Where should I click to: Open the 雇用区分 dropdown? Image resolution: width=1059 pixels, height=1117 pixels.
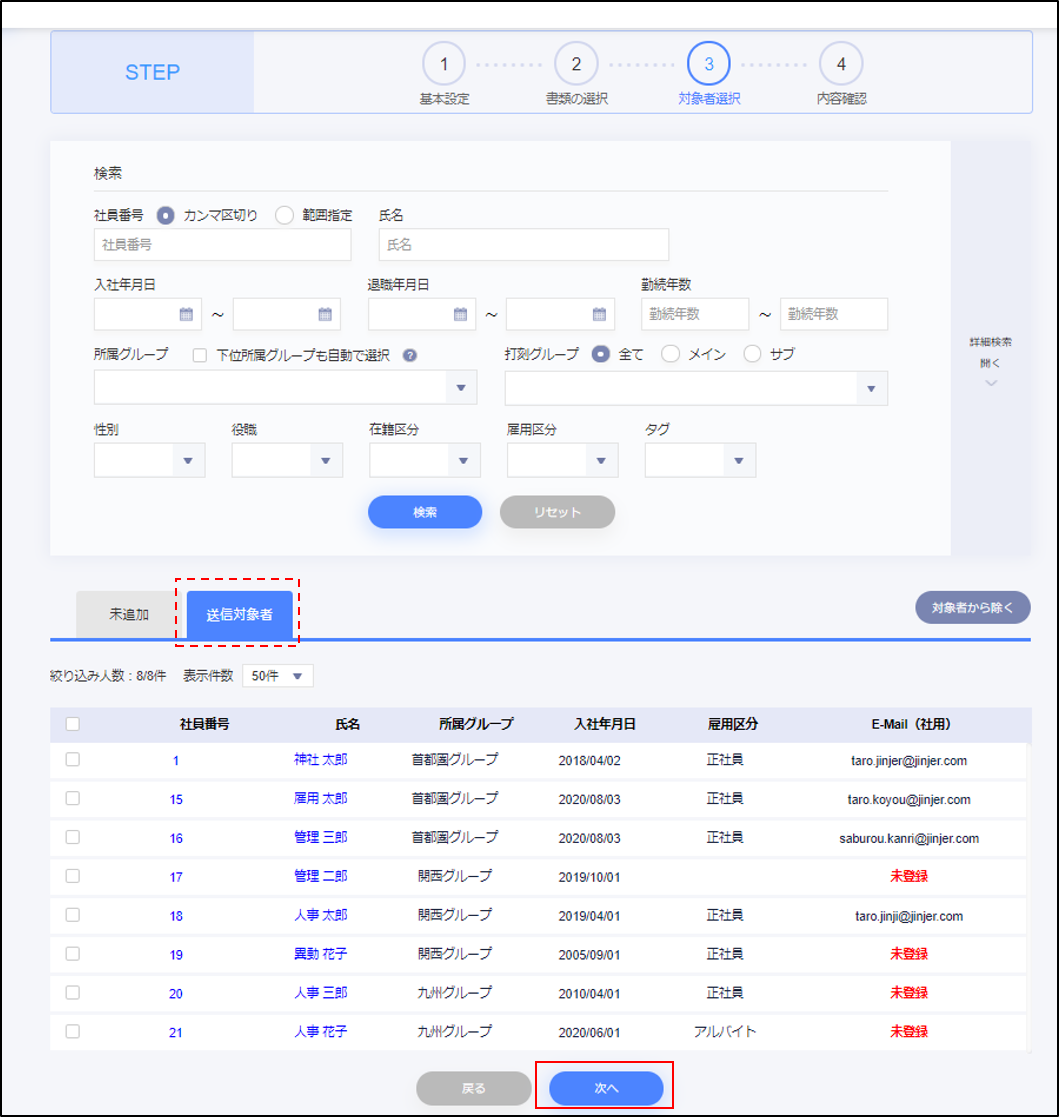[563, 460]
